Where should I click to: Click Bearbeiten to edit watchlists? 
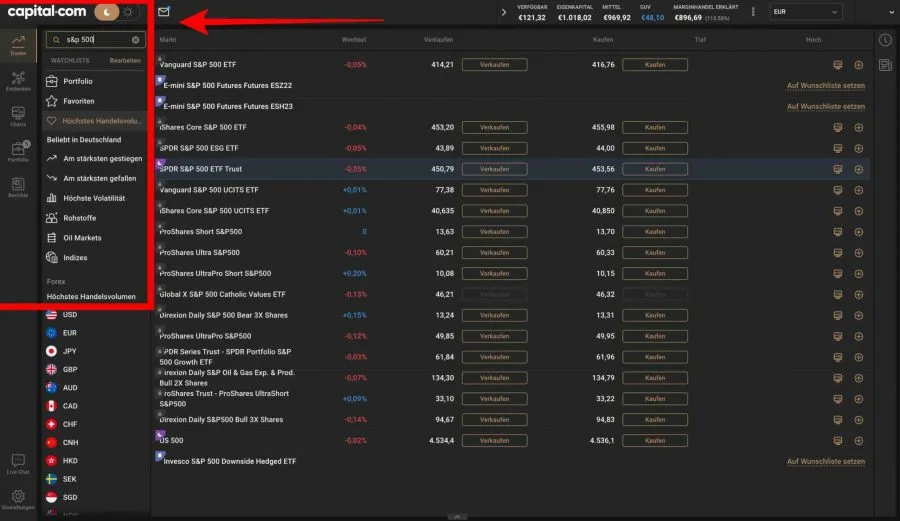click(x=125, y=60)
